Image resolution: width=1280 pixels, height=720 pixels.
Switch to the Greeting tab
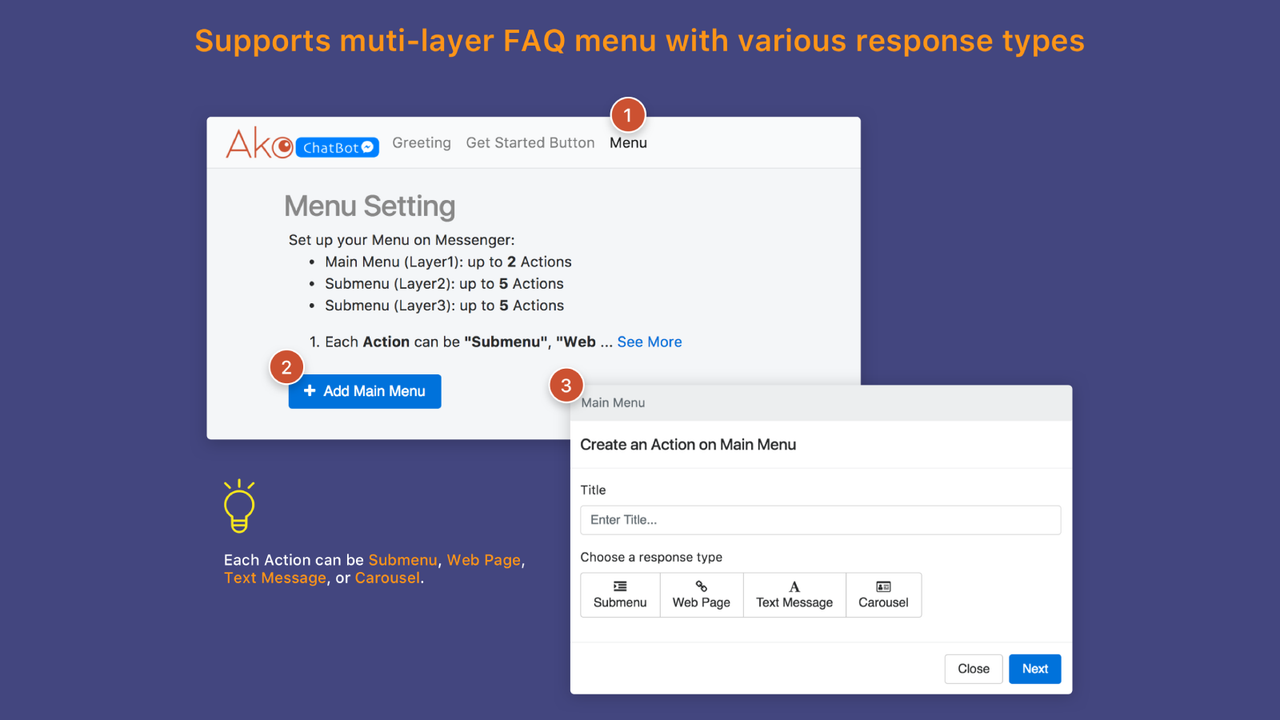(x=421, y=143)
